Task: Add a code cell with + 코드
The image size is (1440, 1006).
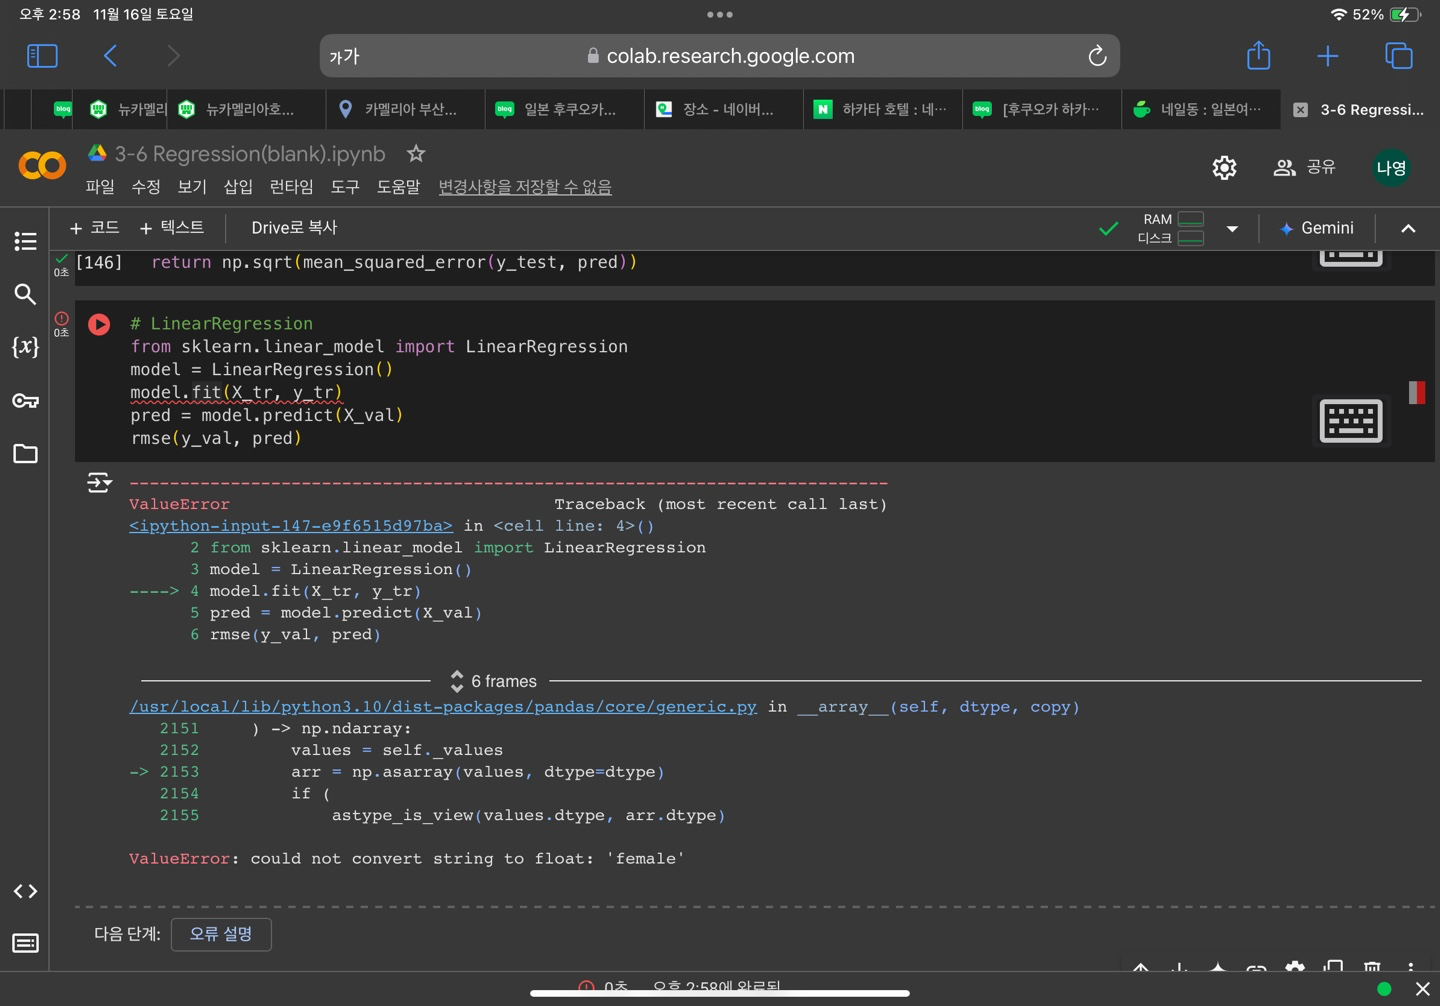Action: click(x=94, y=228)
